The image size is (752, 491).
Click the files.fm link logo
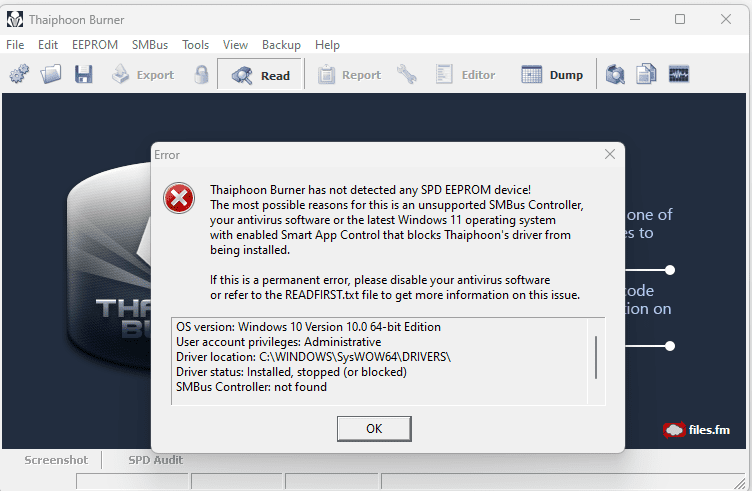[x=696, y=430]
